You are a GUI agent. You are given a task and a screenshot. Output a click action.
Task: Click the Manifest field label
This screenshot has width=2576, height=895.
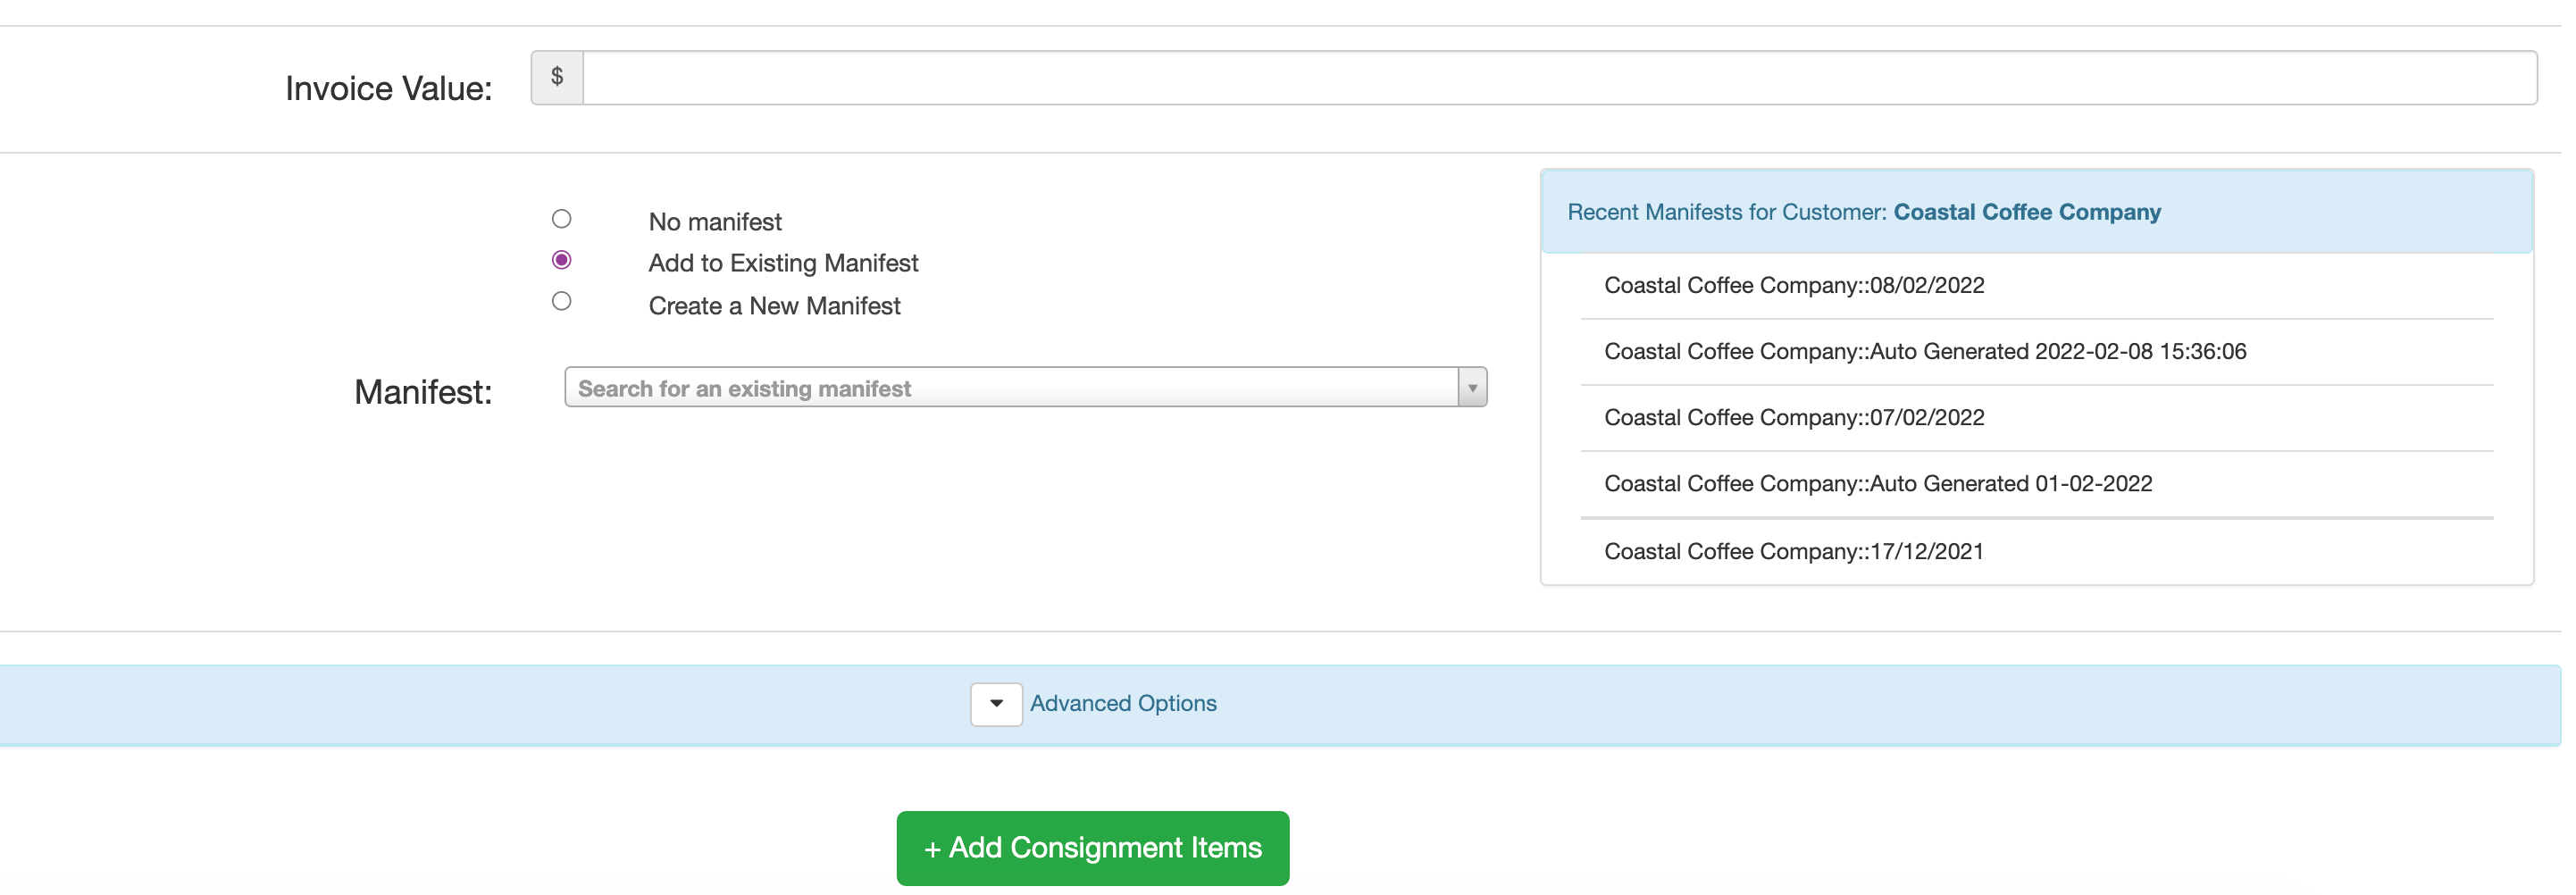422,391
